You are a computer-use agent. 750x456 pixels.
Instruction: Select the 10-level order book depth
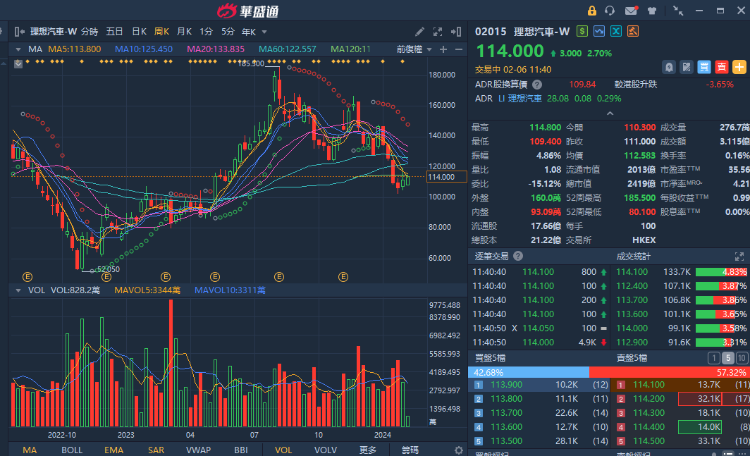(741, 357)
